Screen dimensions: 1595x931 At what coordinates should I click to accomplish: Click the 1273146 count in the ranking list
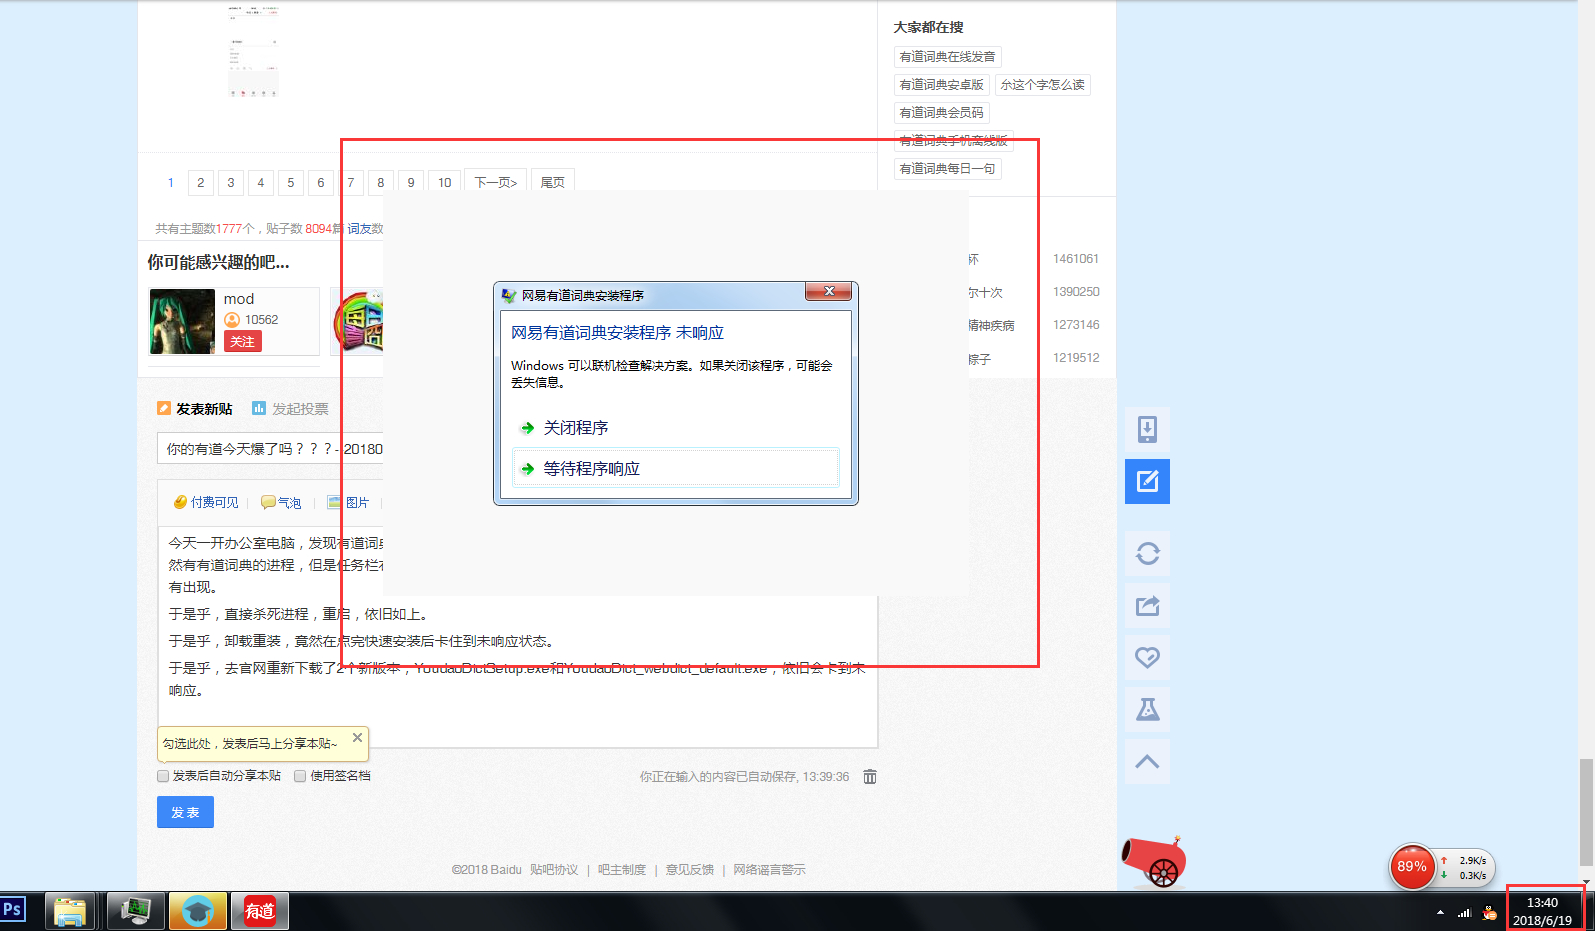(x=1076, y=325)
